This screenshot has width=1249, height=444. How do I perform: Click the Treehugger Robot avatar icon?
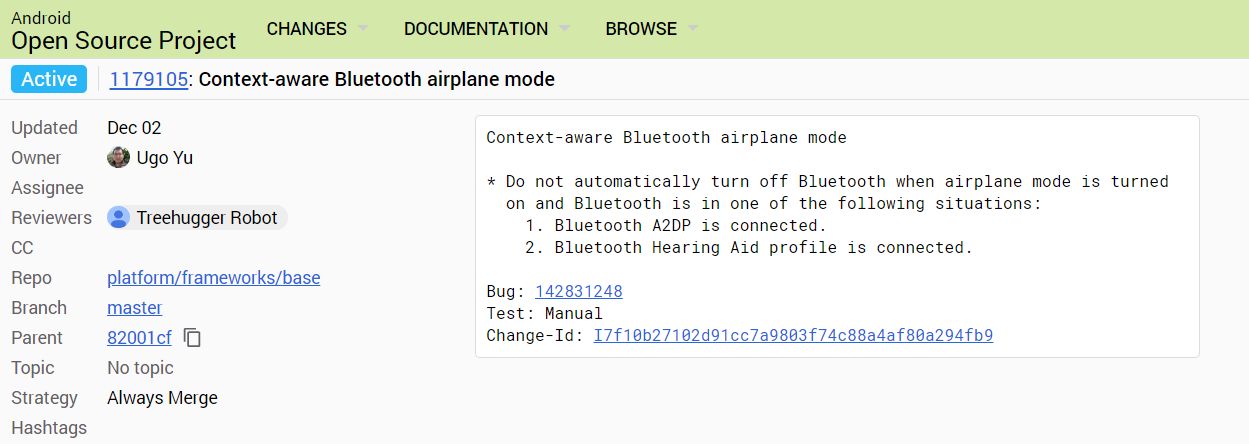coord(119,217)
